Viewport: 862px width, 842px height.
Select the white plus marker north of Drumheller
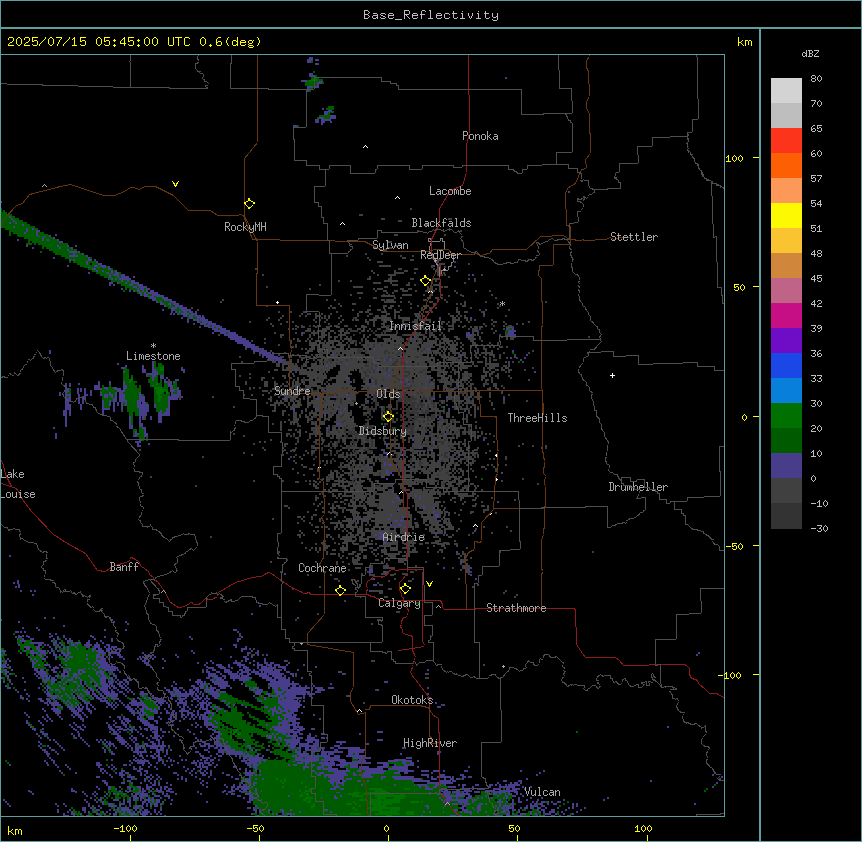(x=612, y=375)
